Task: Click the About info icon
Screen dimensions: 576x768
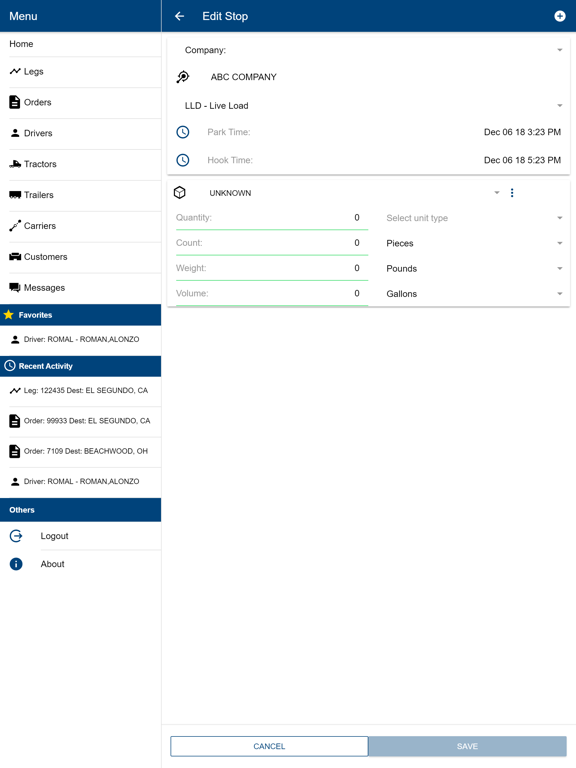Action: click(x=16, y=564)
